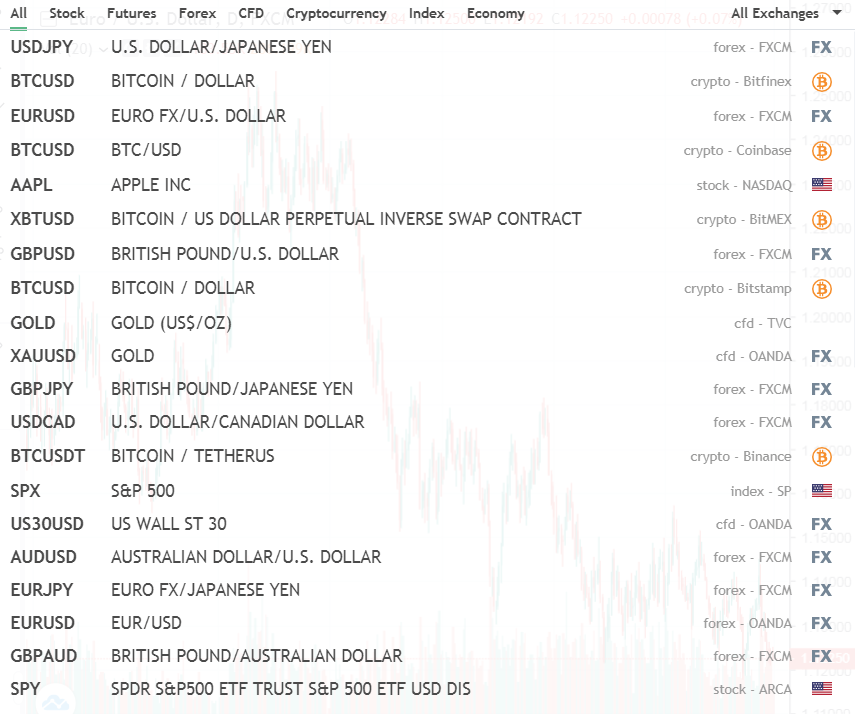Click the FX icon on EURUSD FXCM row
Viewport: 855px width, 714px height.
click(x=821, y=116)
